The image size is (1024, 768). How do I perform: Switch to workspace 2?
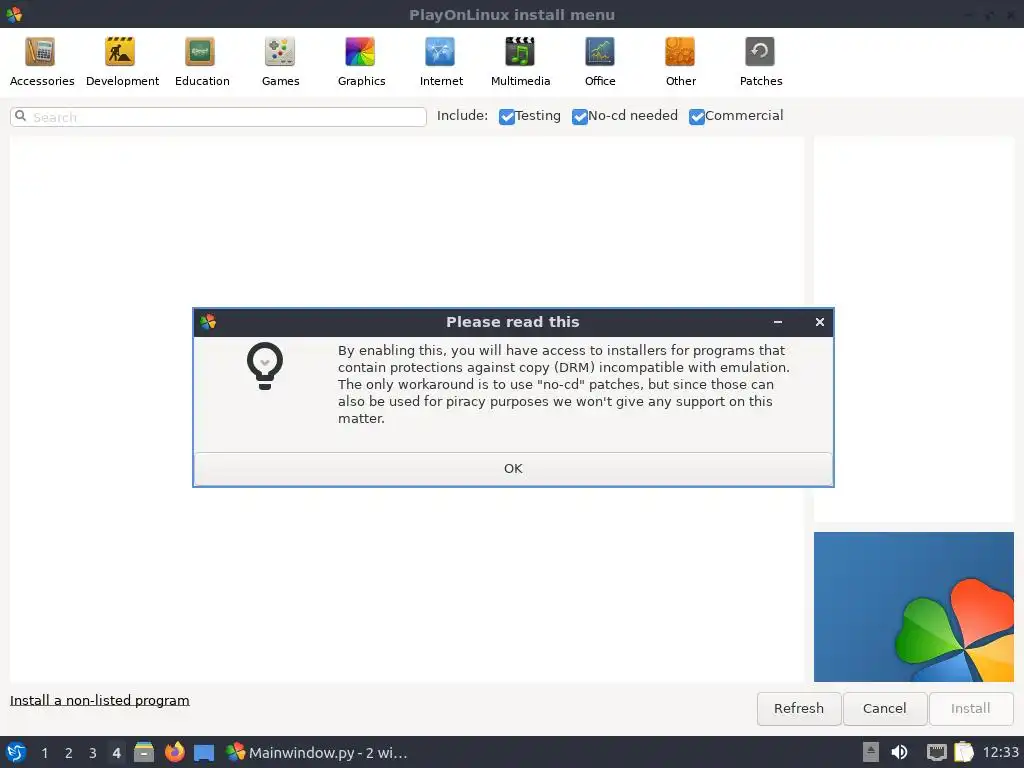(x=69, y=753)
